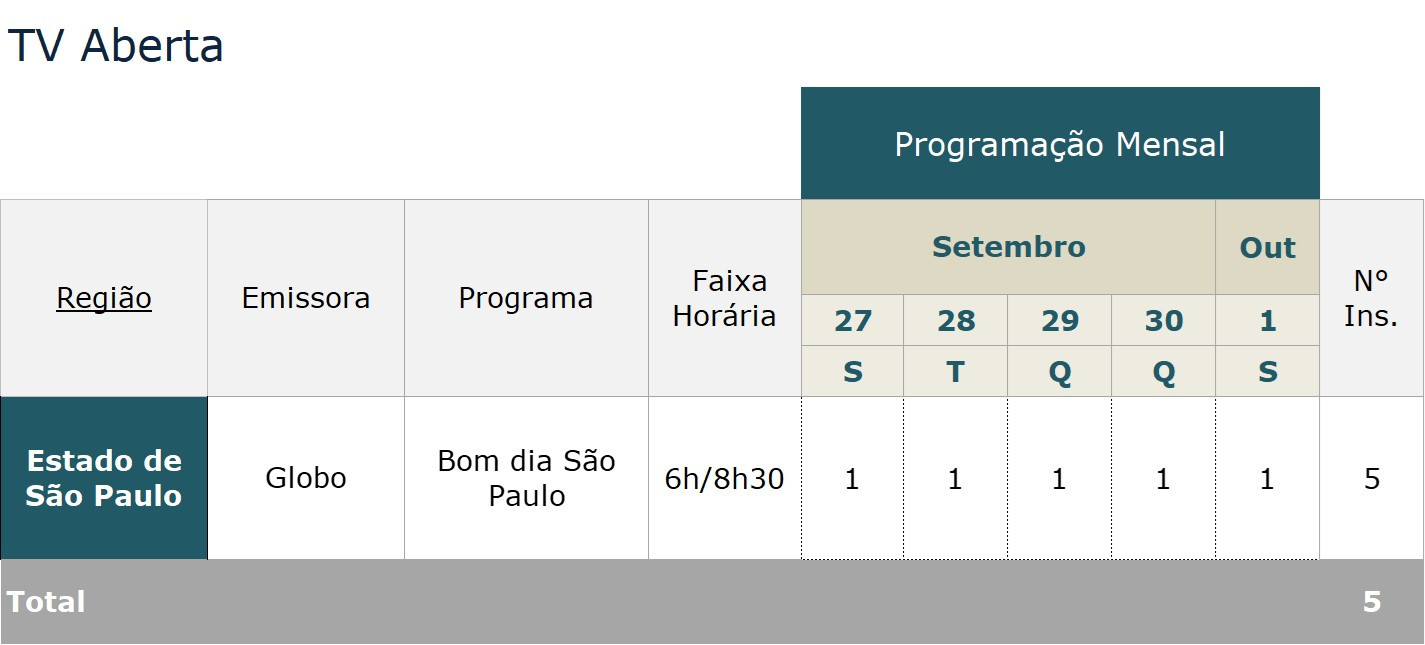The height and width of the screenshot is (645, 1425).
Task: Select the insertion cell under day 27
Action: 852,478
